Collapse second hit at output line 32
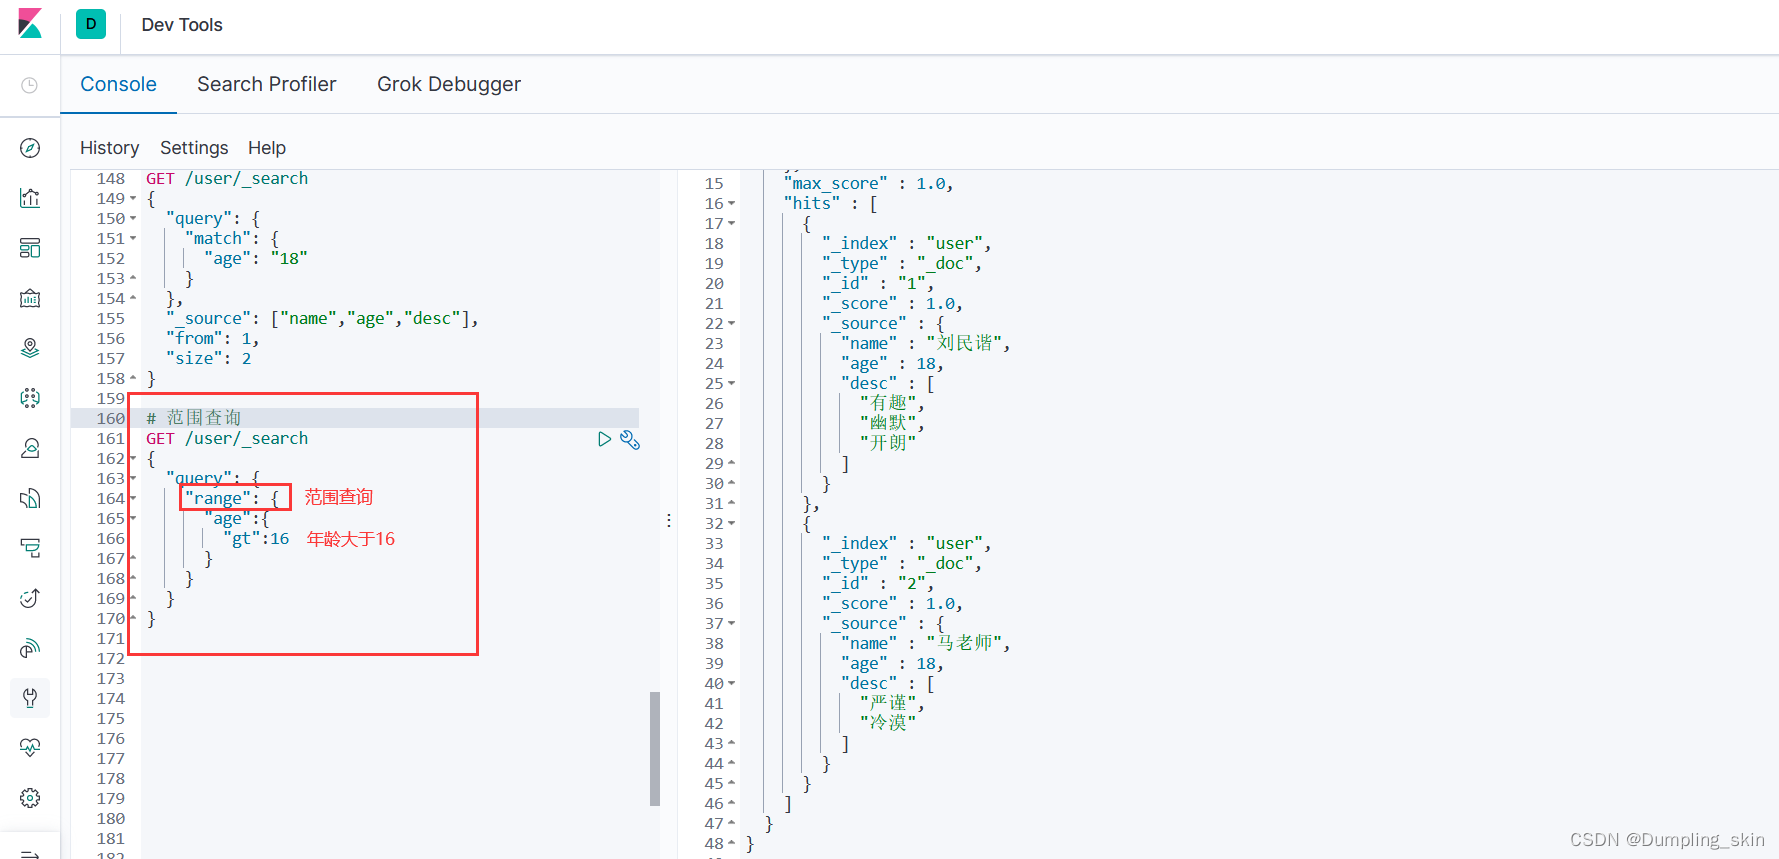Viewport: 1779px width, 859px height. (731, 523)
